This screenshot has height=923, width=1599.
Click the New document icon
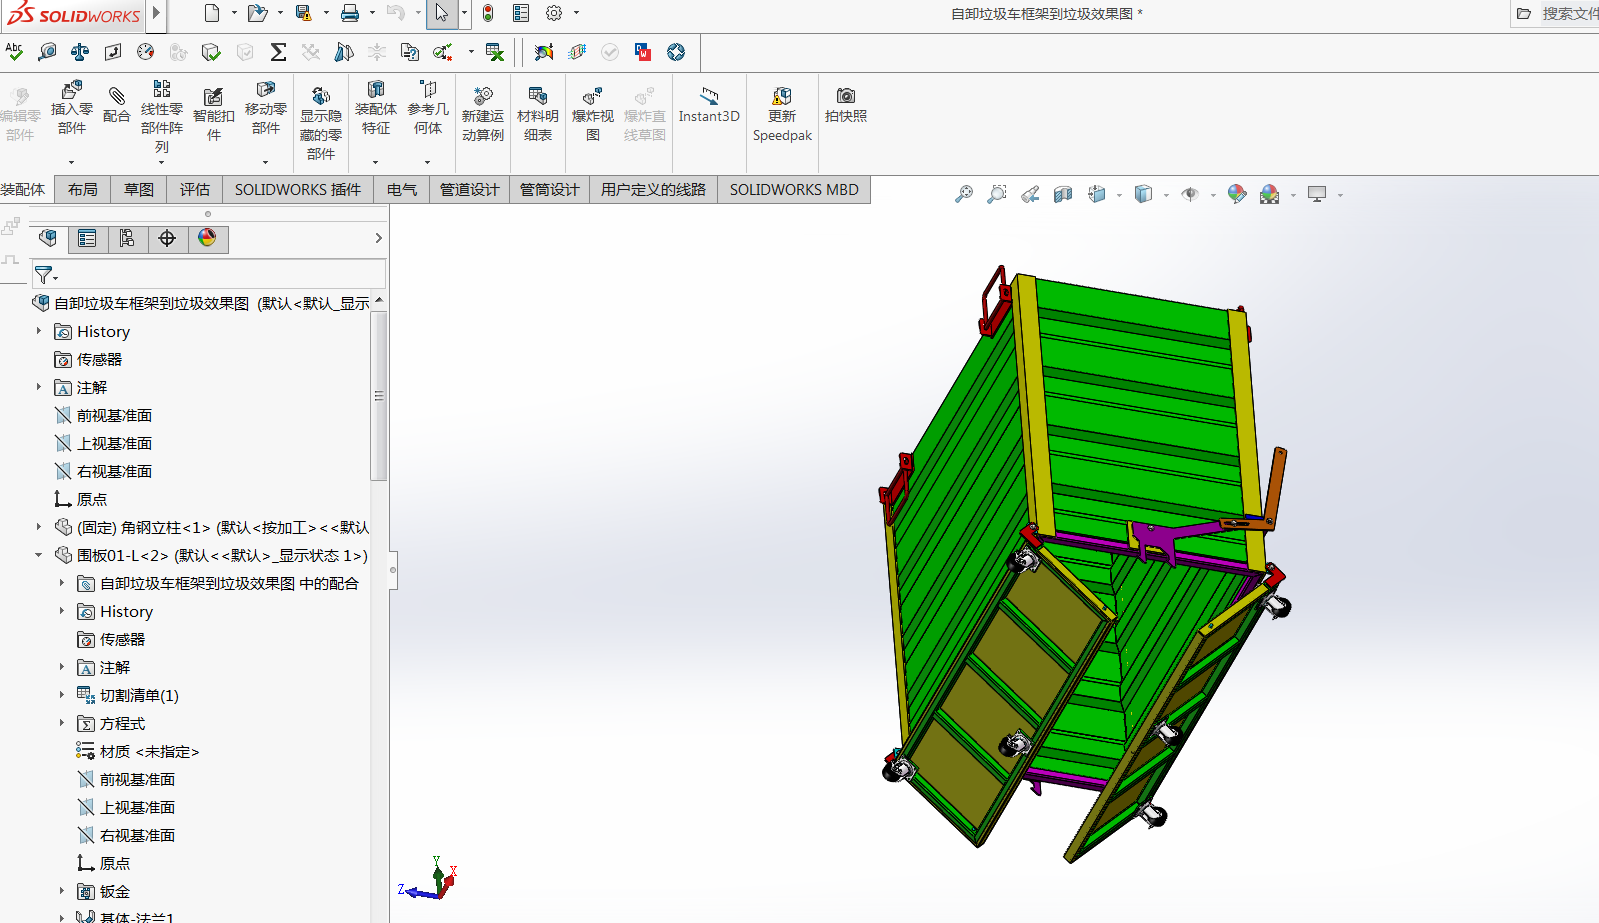[211, 13]
